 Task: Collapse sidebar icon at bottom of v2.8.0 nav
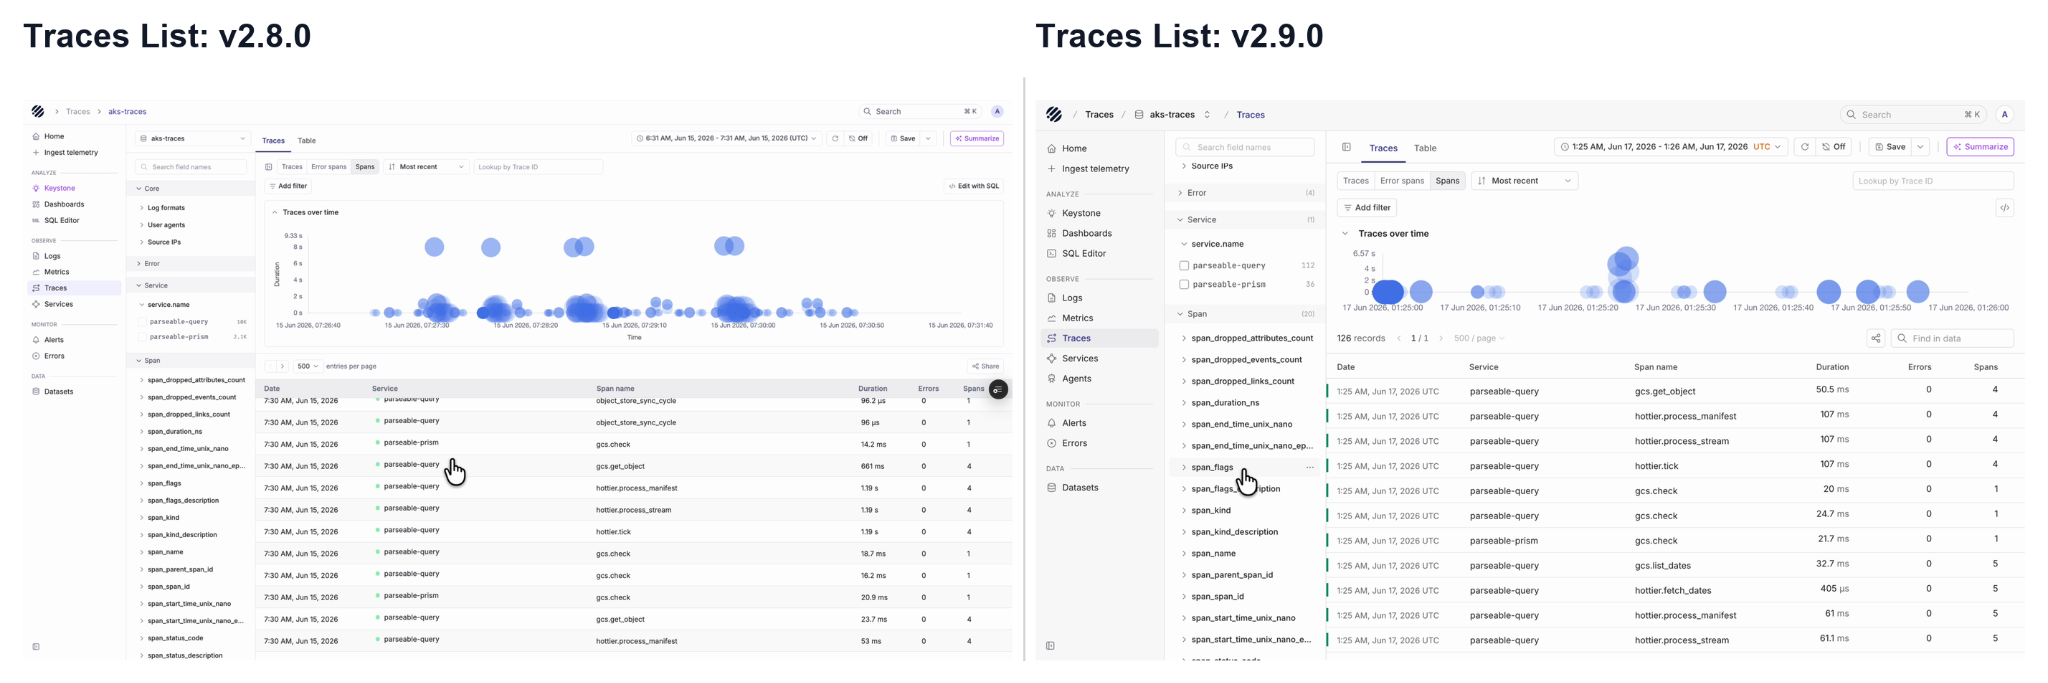tap(36, 647)
